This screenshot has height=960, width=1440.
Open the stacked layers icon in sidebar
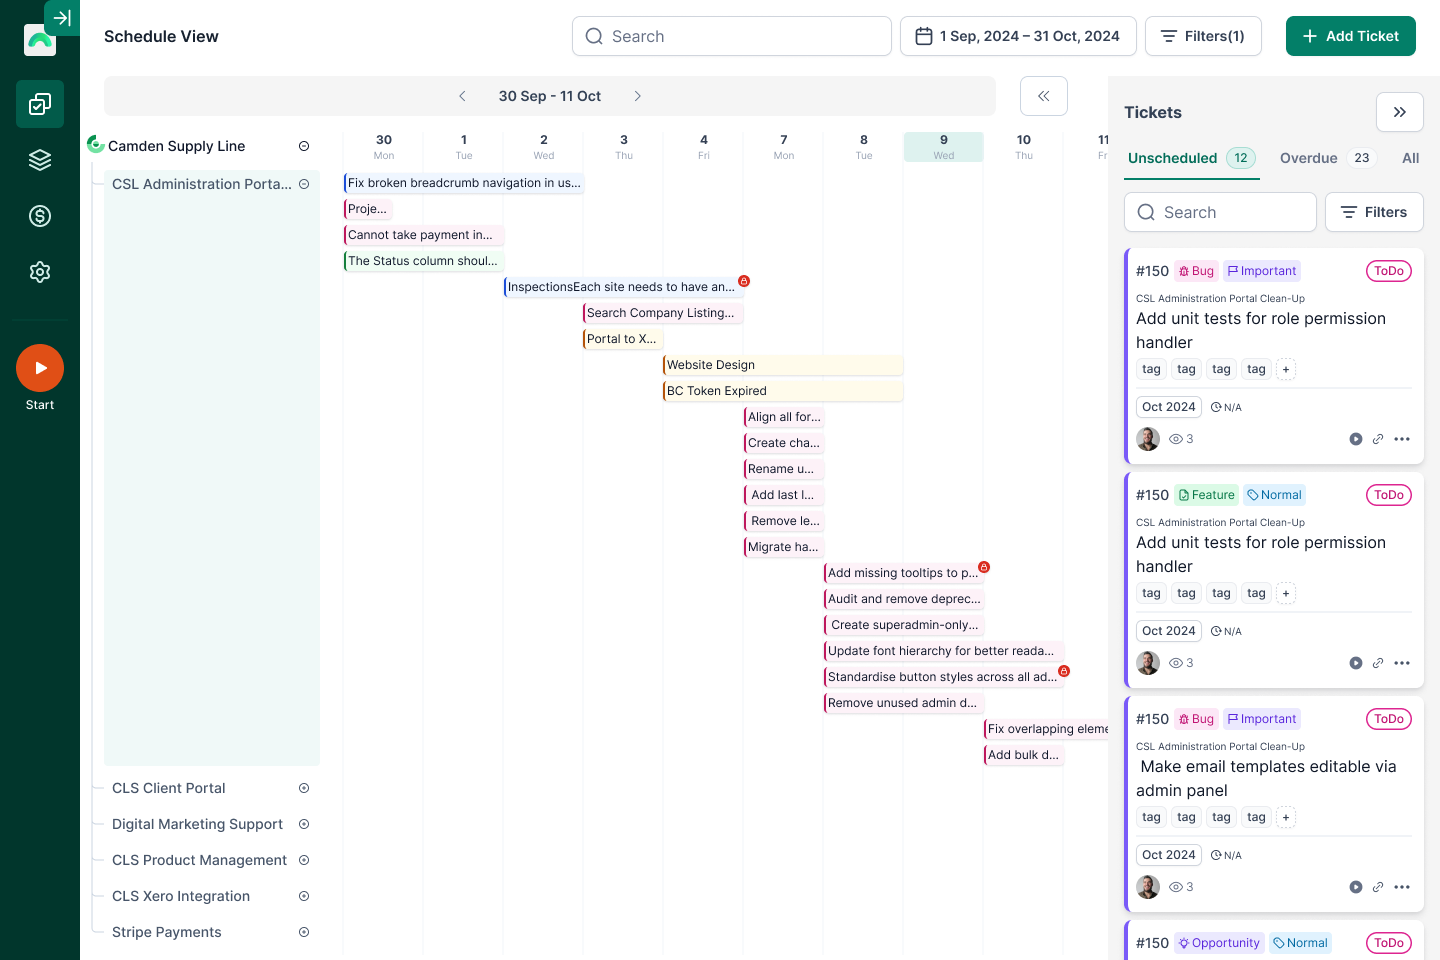[x=40, y=160]
